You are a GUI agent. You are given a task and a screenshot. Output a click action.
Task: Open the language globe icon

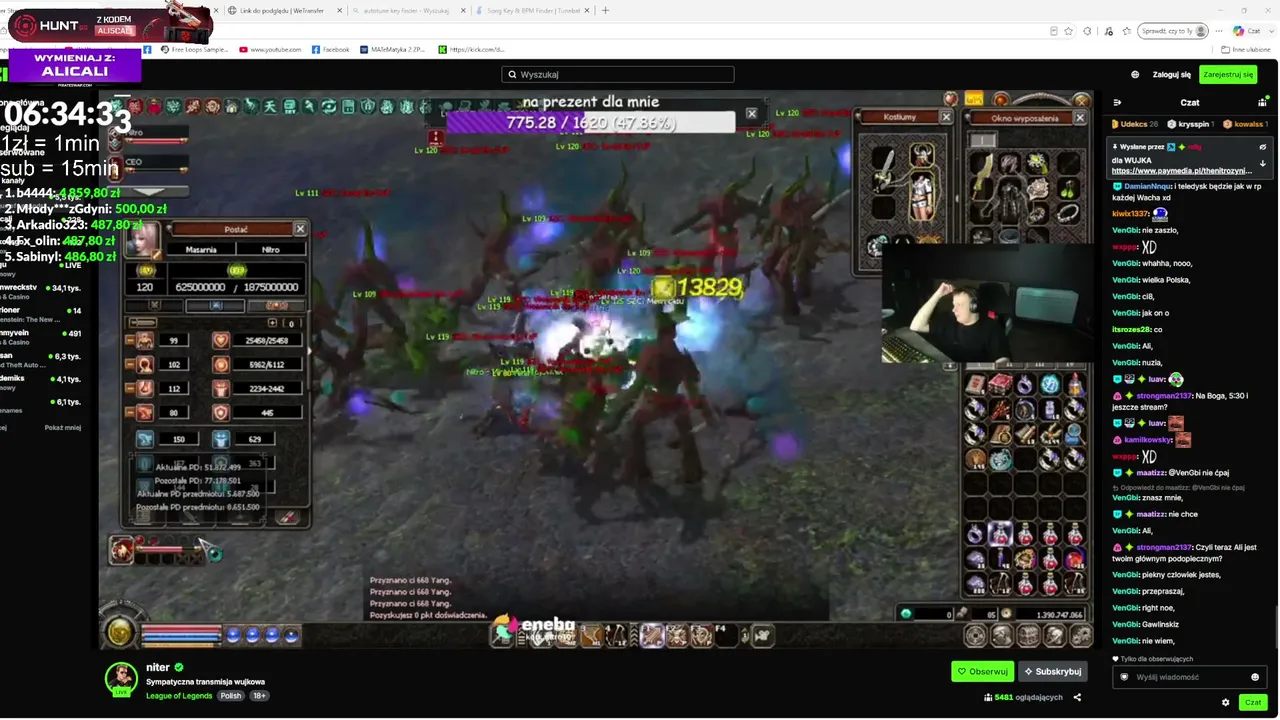coord(1135,74)
